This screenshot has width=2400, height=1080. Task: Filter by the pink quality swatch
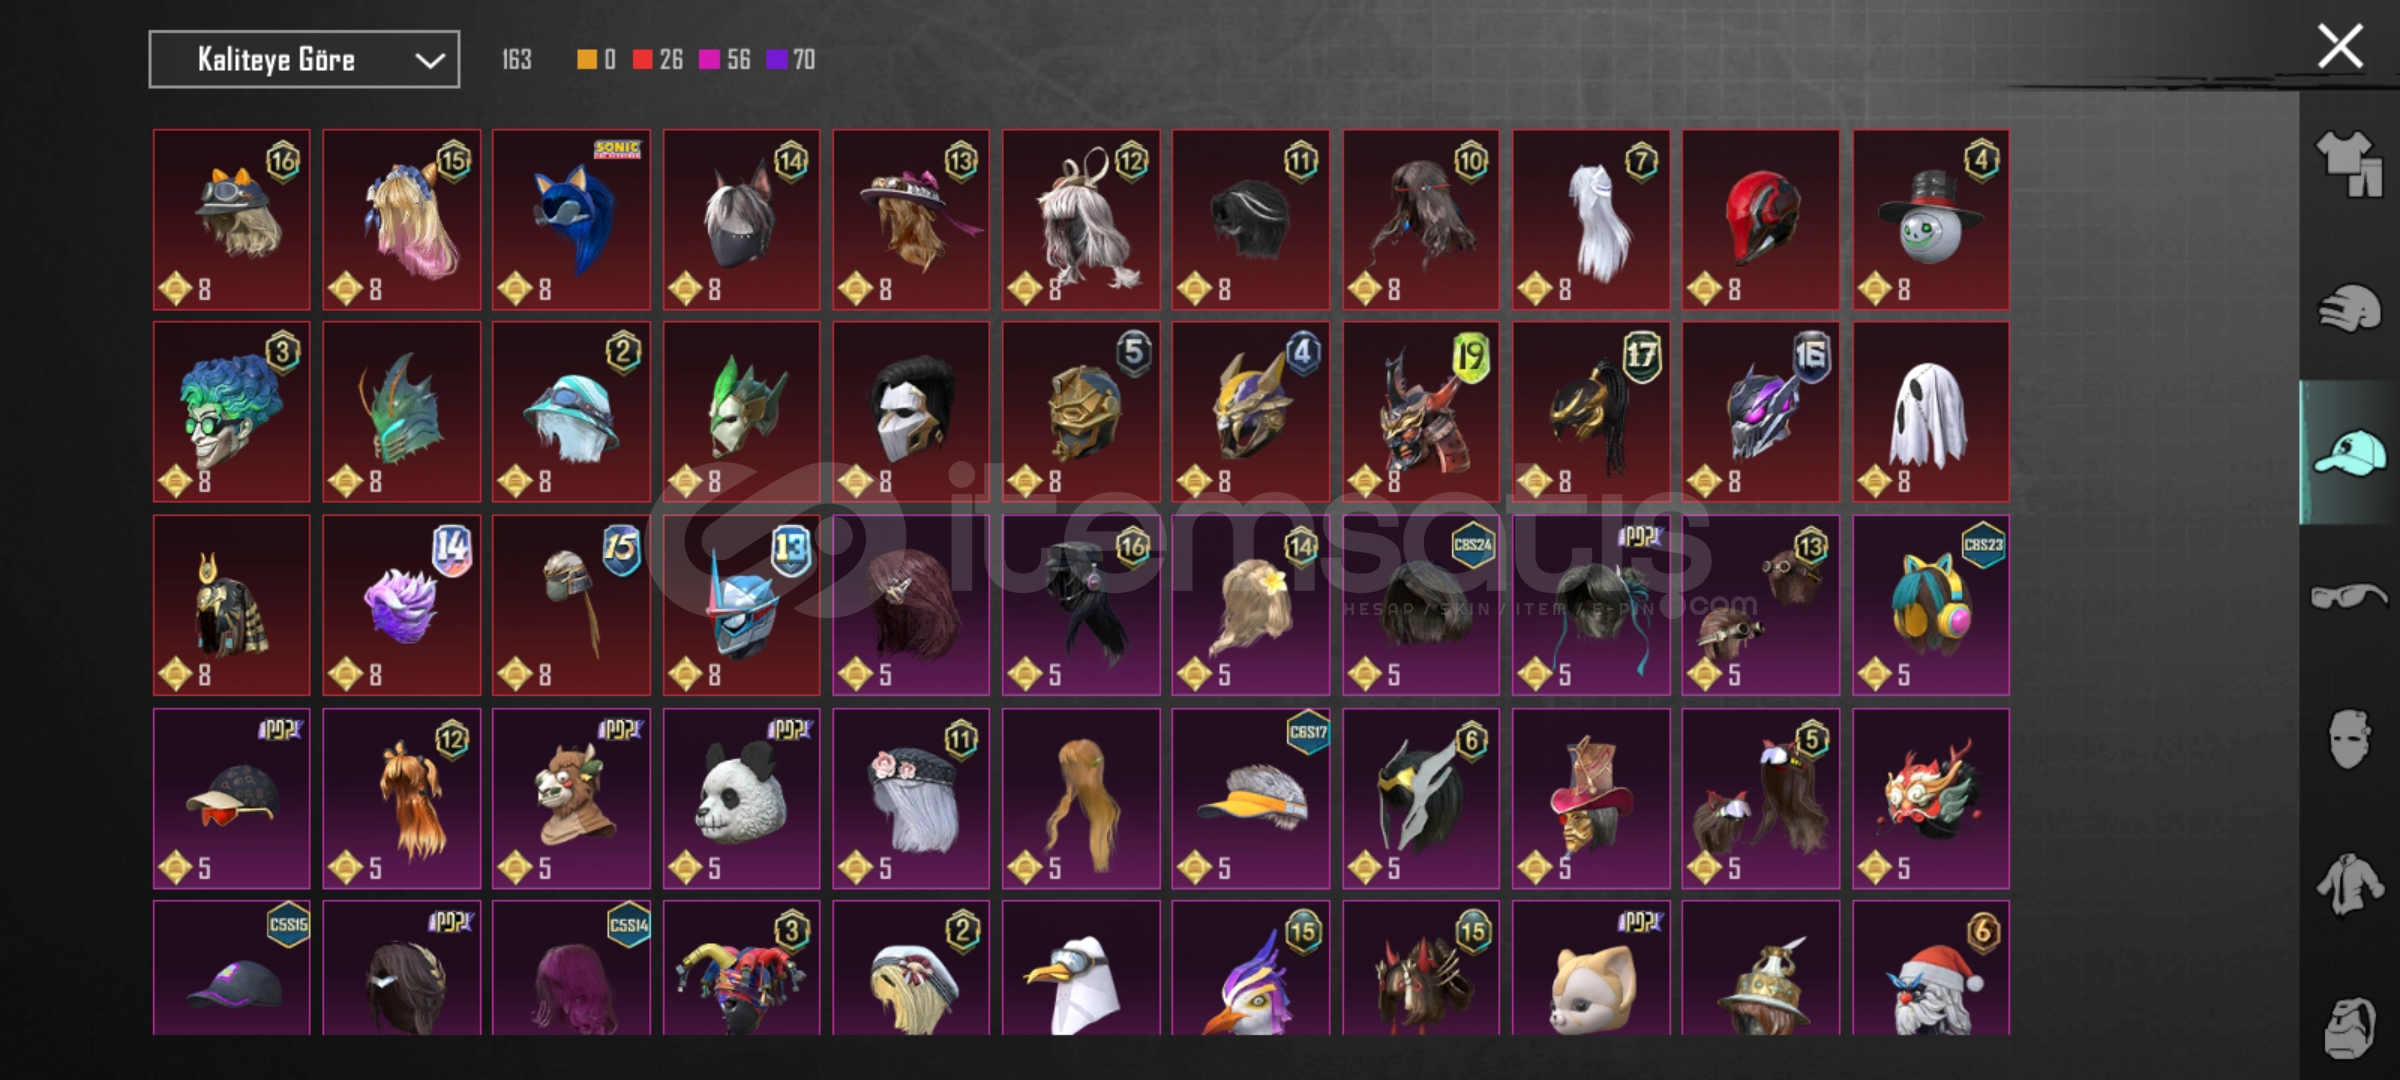coord(709,60)
